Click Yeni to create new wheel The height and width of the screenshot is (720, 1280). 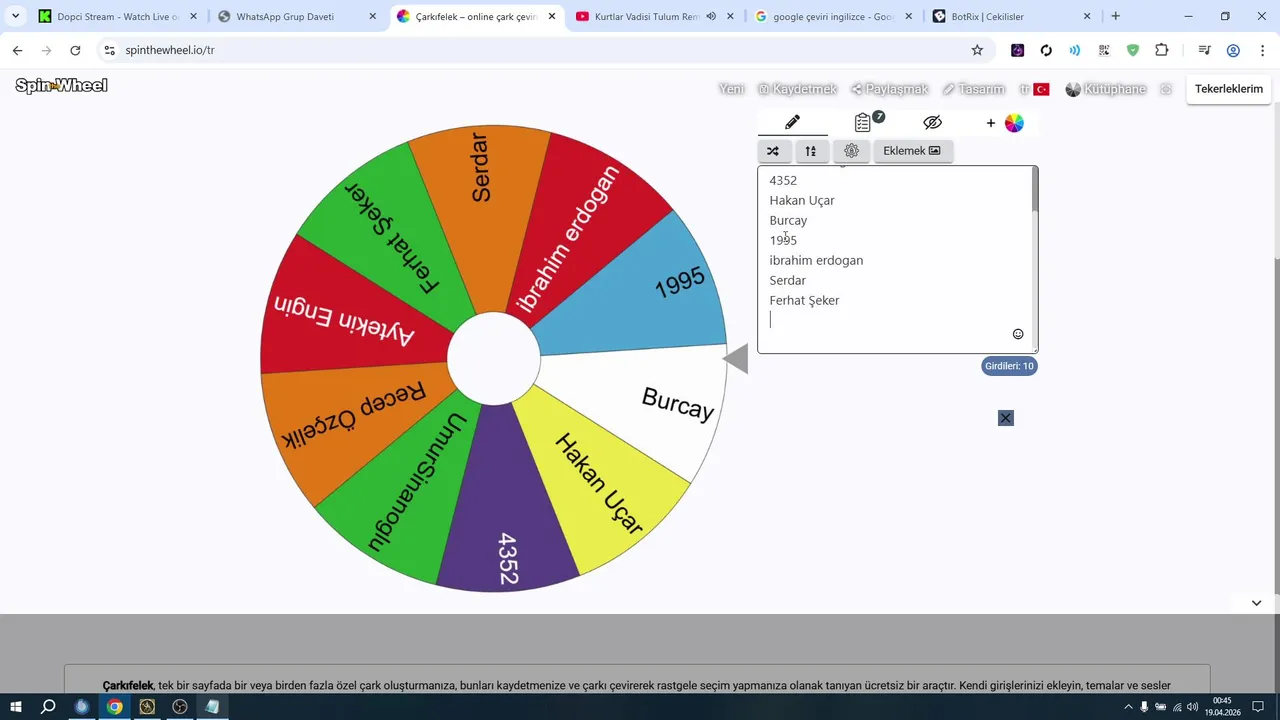pyautogui.click(x=732, y=89)
